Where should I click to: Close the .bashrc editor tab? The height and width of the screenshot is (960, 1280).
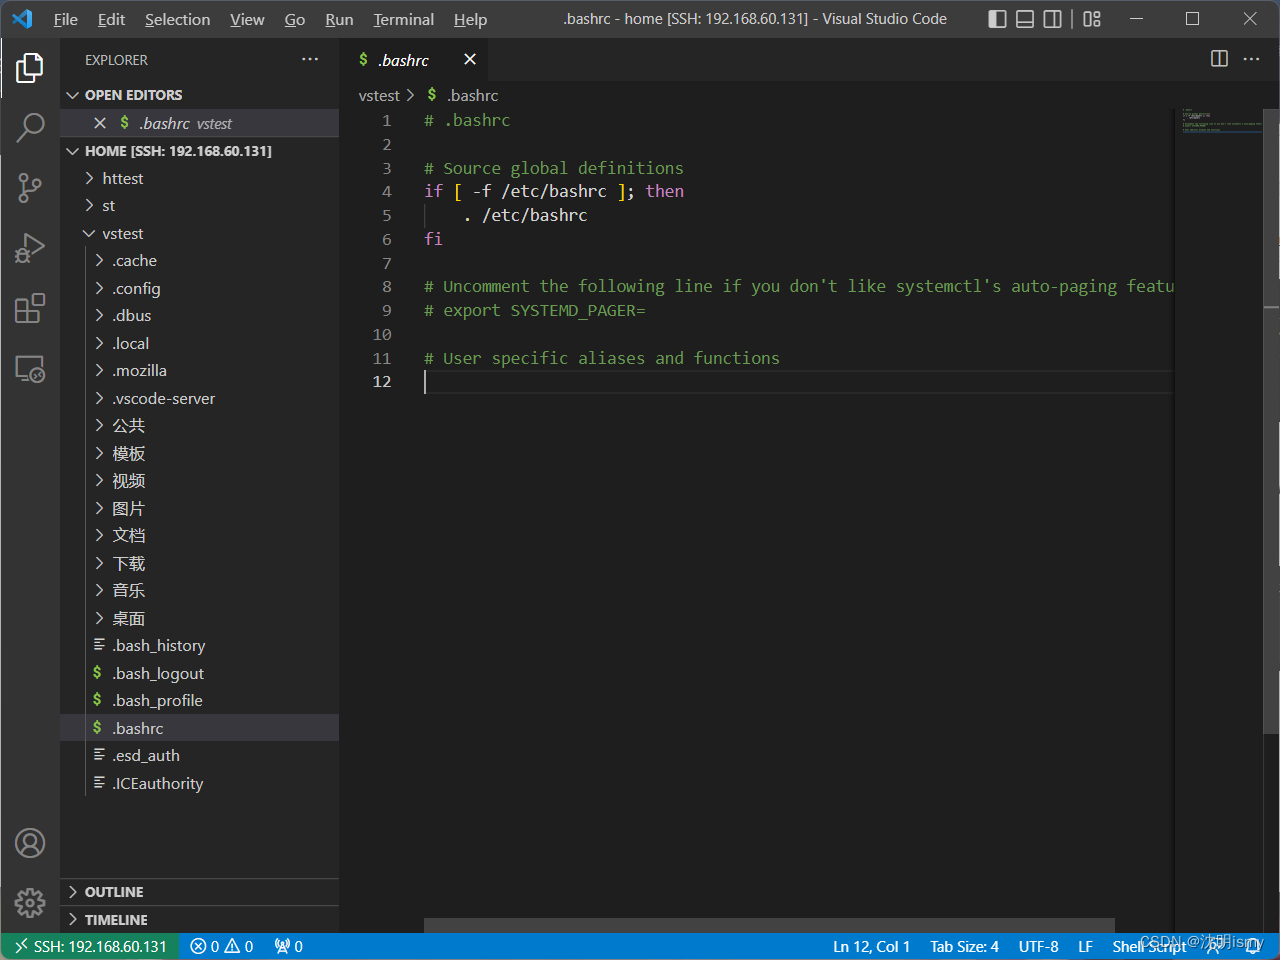[x=470, y=60]
